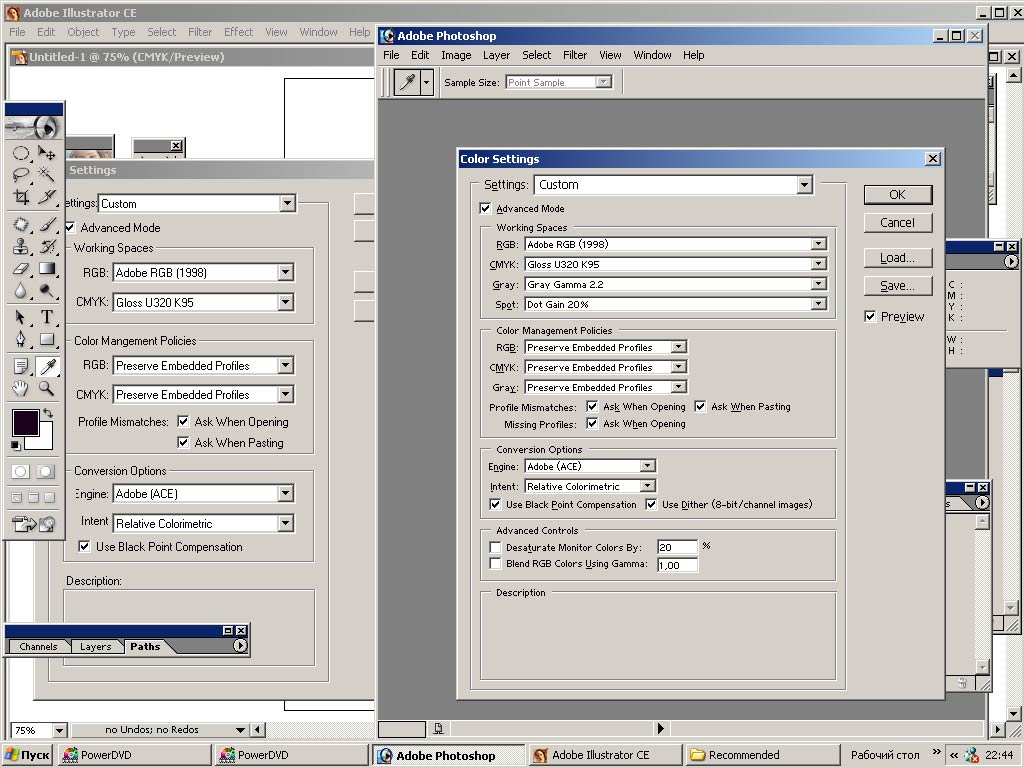Pick the Blur tool

coord(21,291)
